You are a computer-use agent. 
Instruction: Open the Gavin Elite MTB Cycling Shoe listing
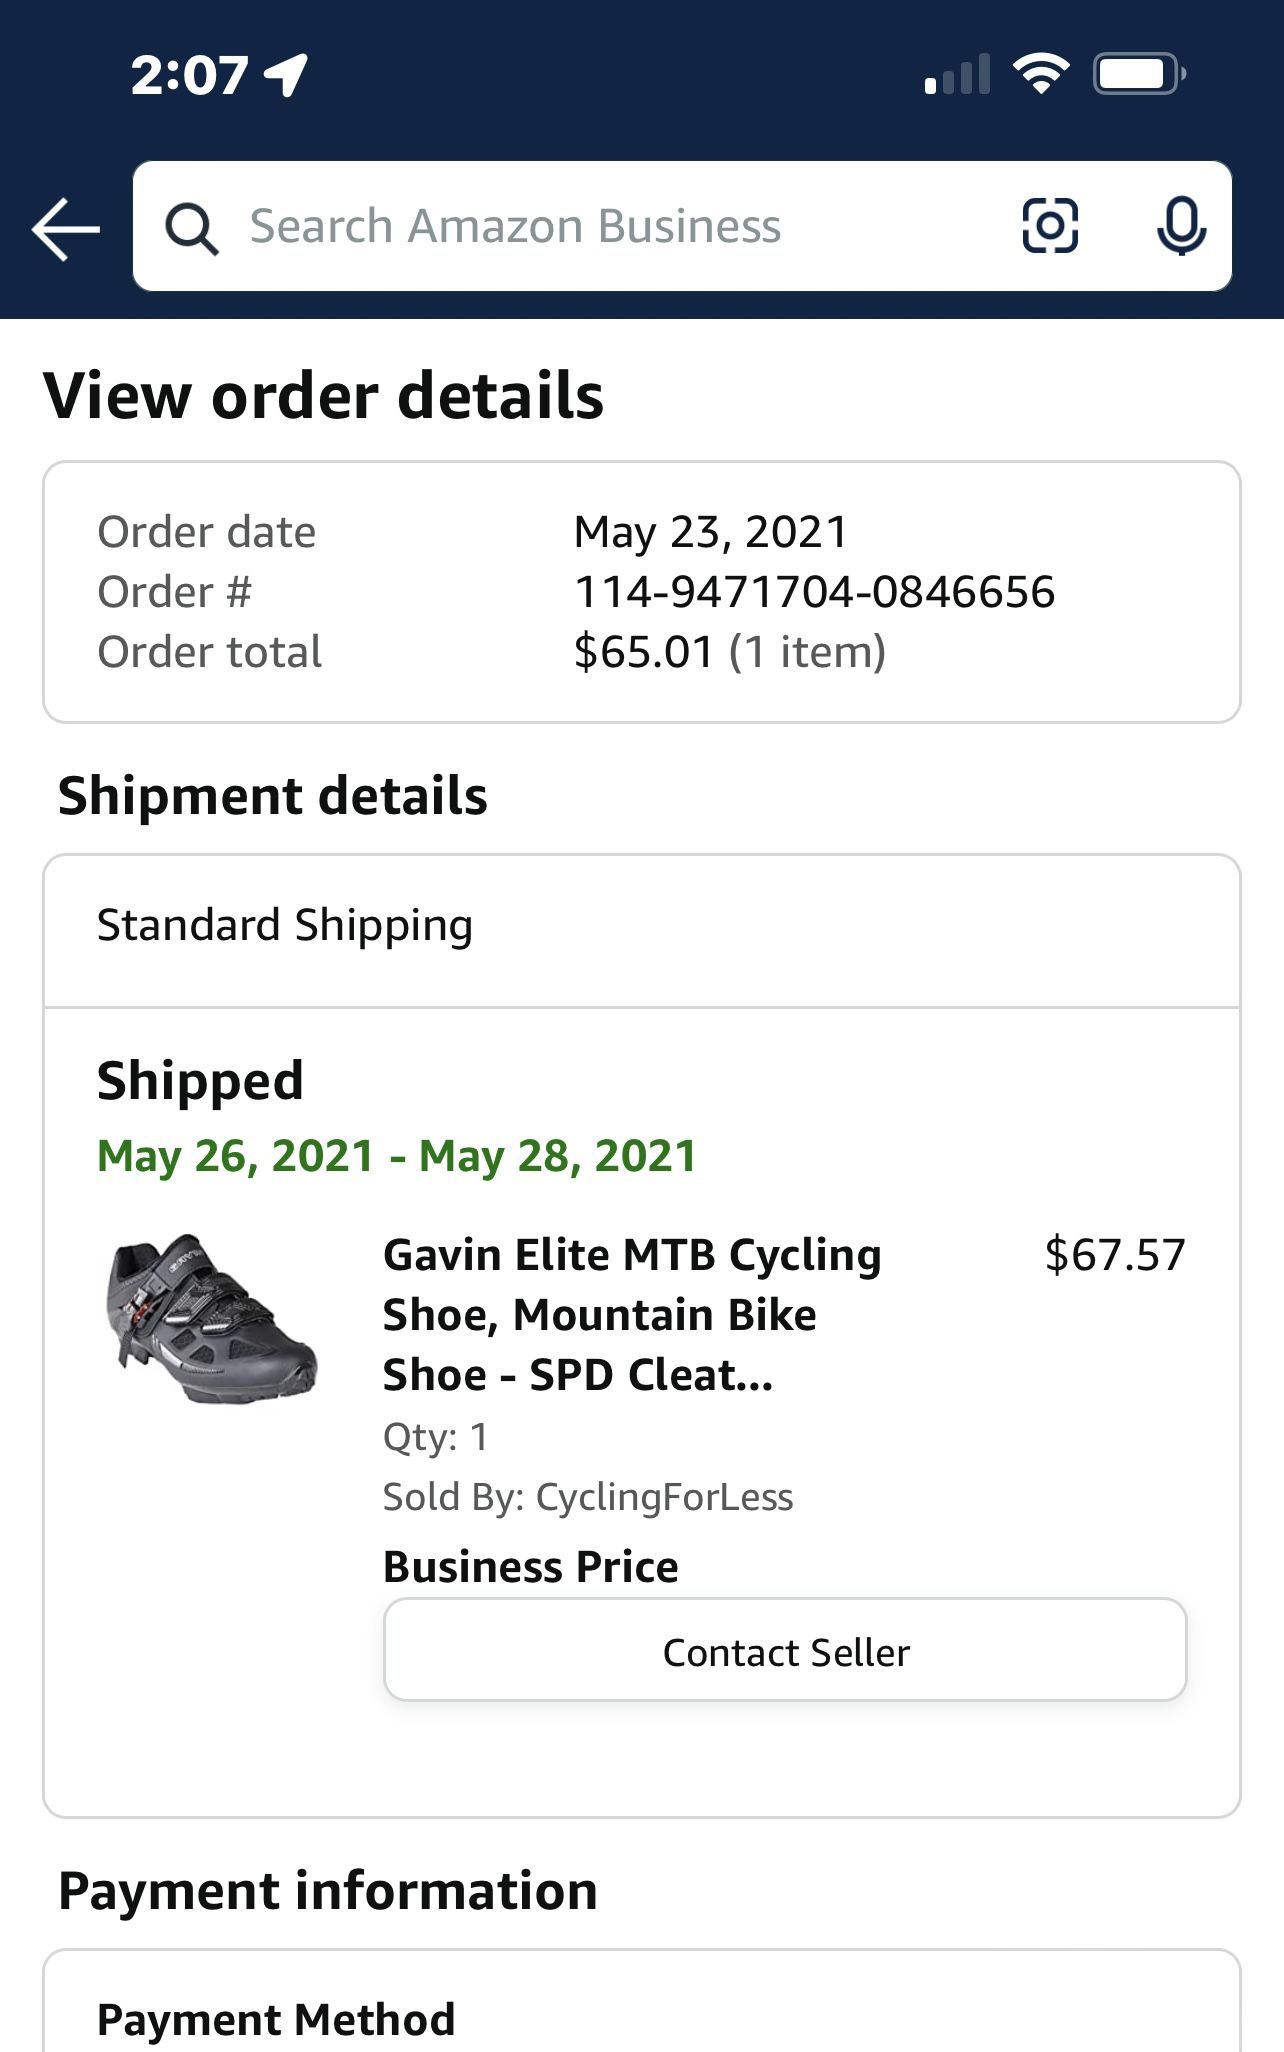coord(632,1314)
